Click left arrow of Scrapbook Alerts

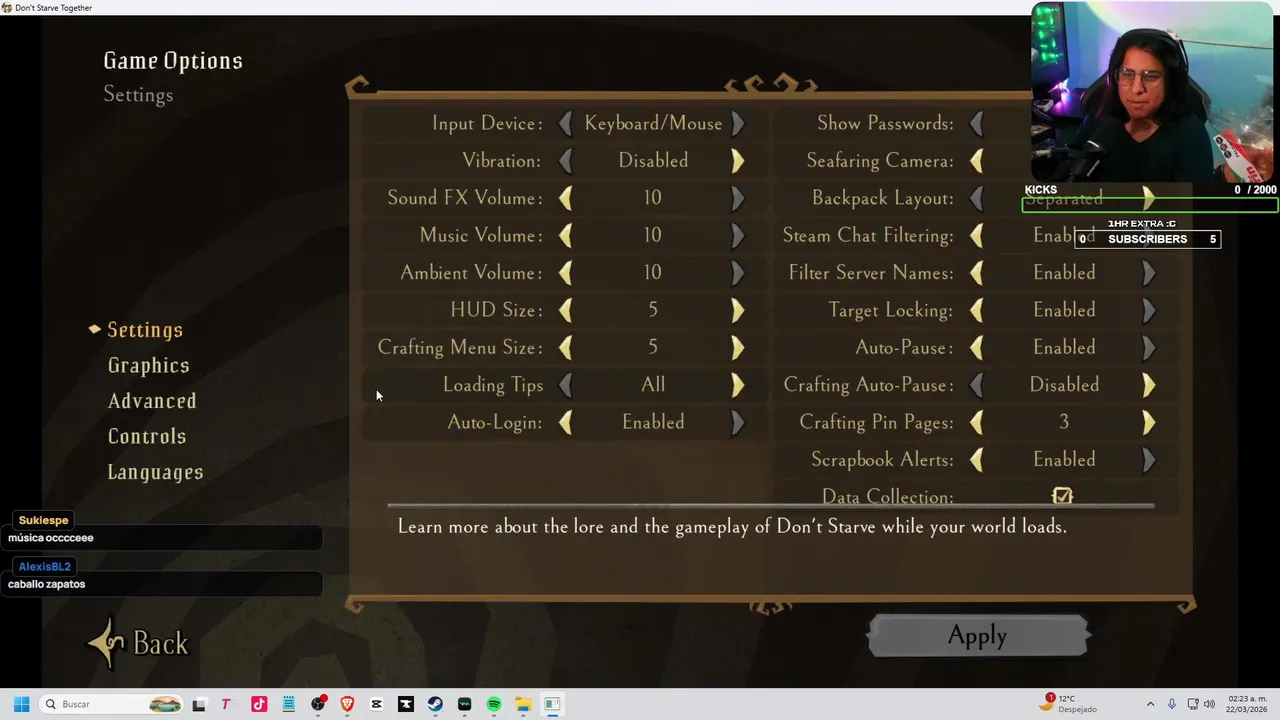point(977,460)
